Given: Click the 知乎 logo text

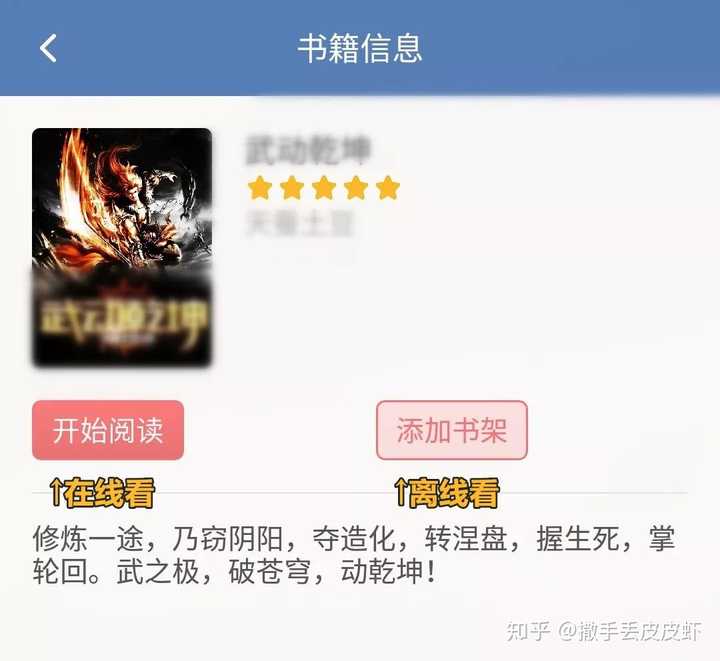Looking at the screenshot, I should 528,631.
